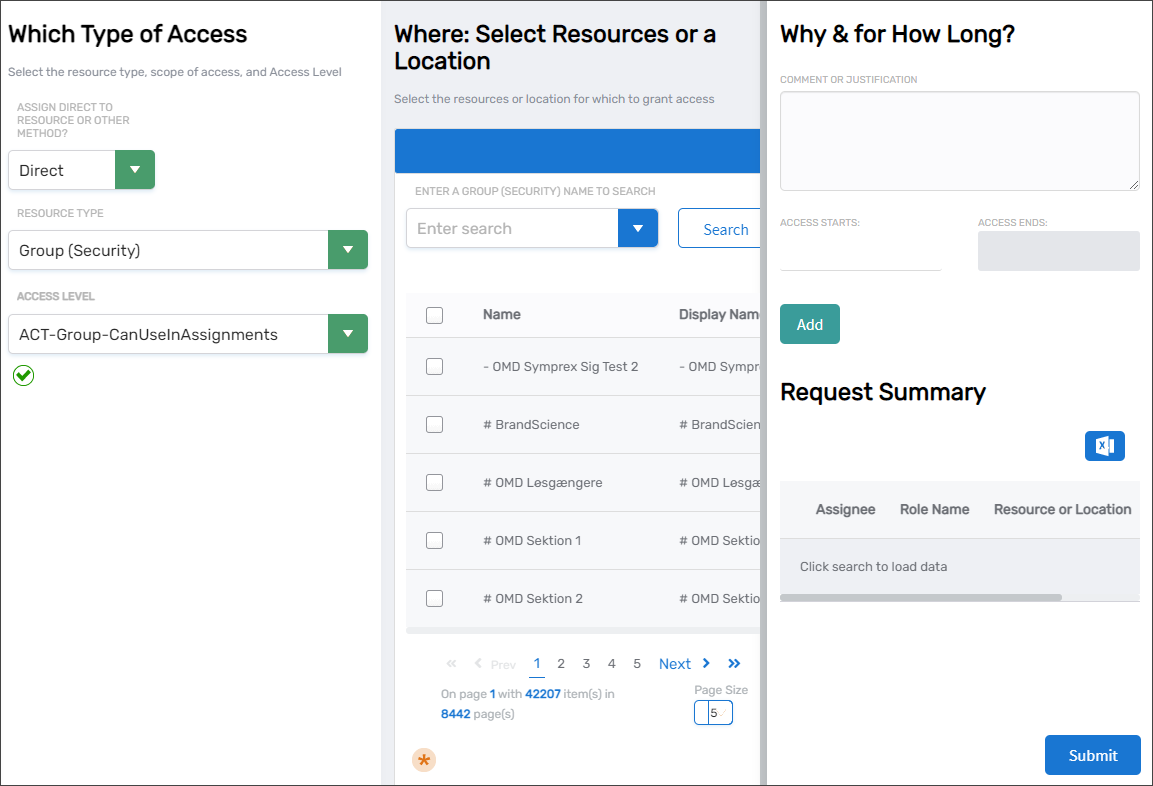Viewport: 1153px width, 786px height.
Task: Toggle the select-all checkbox in the table header
Action: (x=434, y=315)
